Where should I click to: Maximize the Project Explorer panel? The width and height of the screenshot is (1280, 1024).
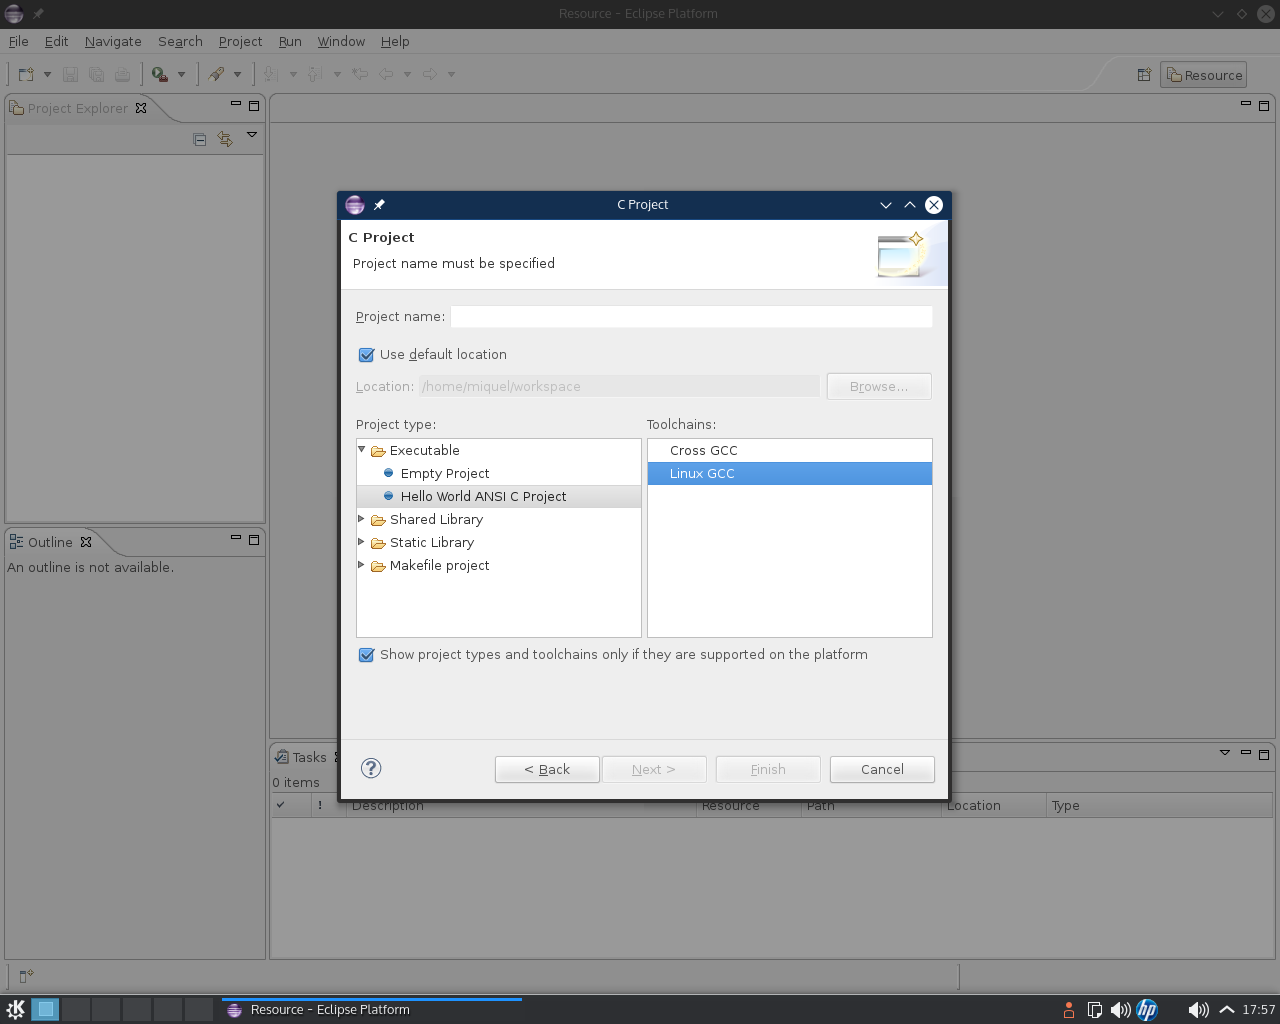point(254,105)
